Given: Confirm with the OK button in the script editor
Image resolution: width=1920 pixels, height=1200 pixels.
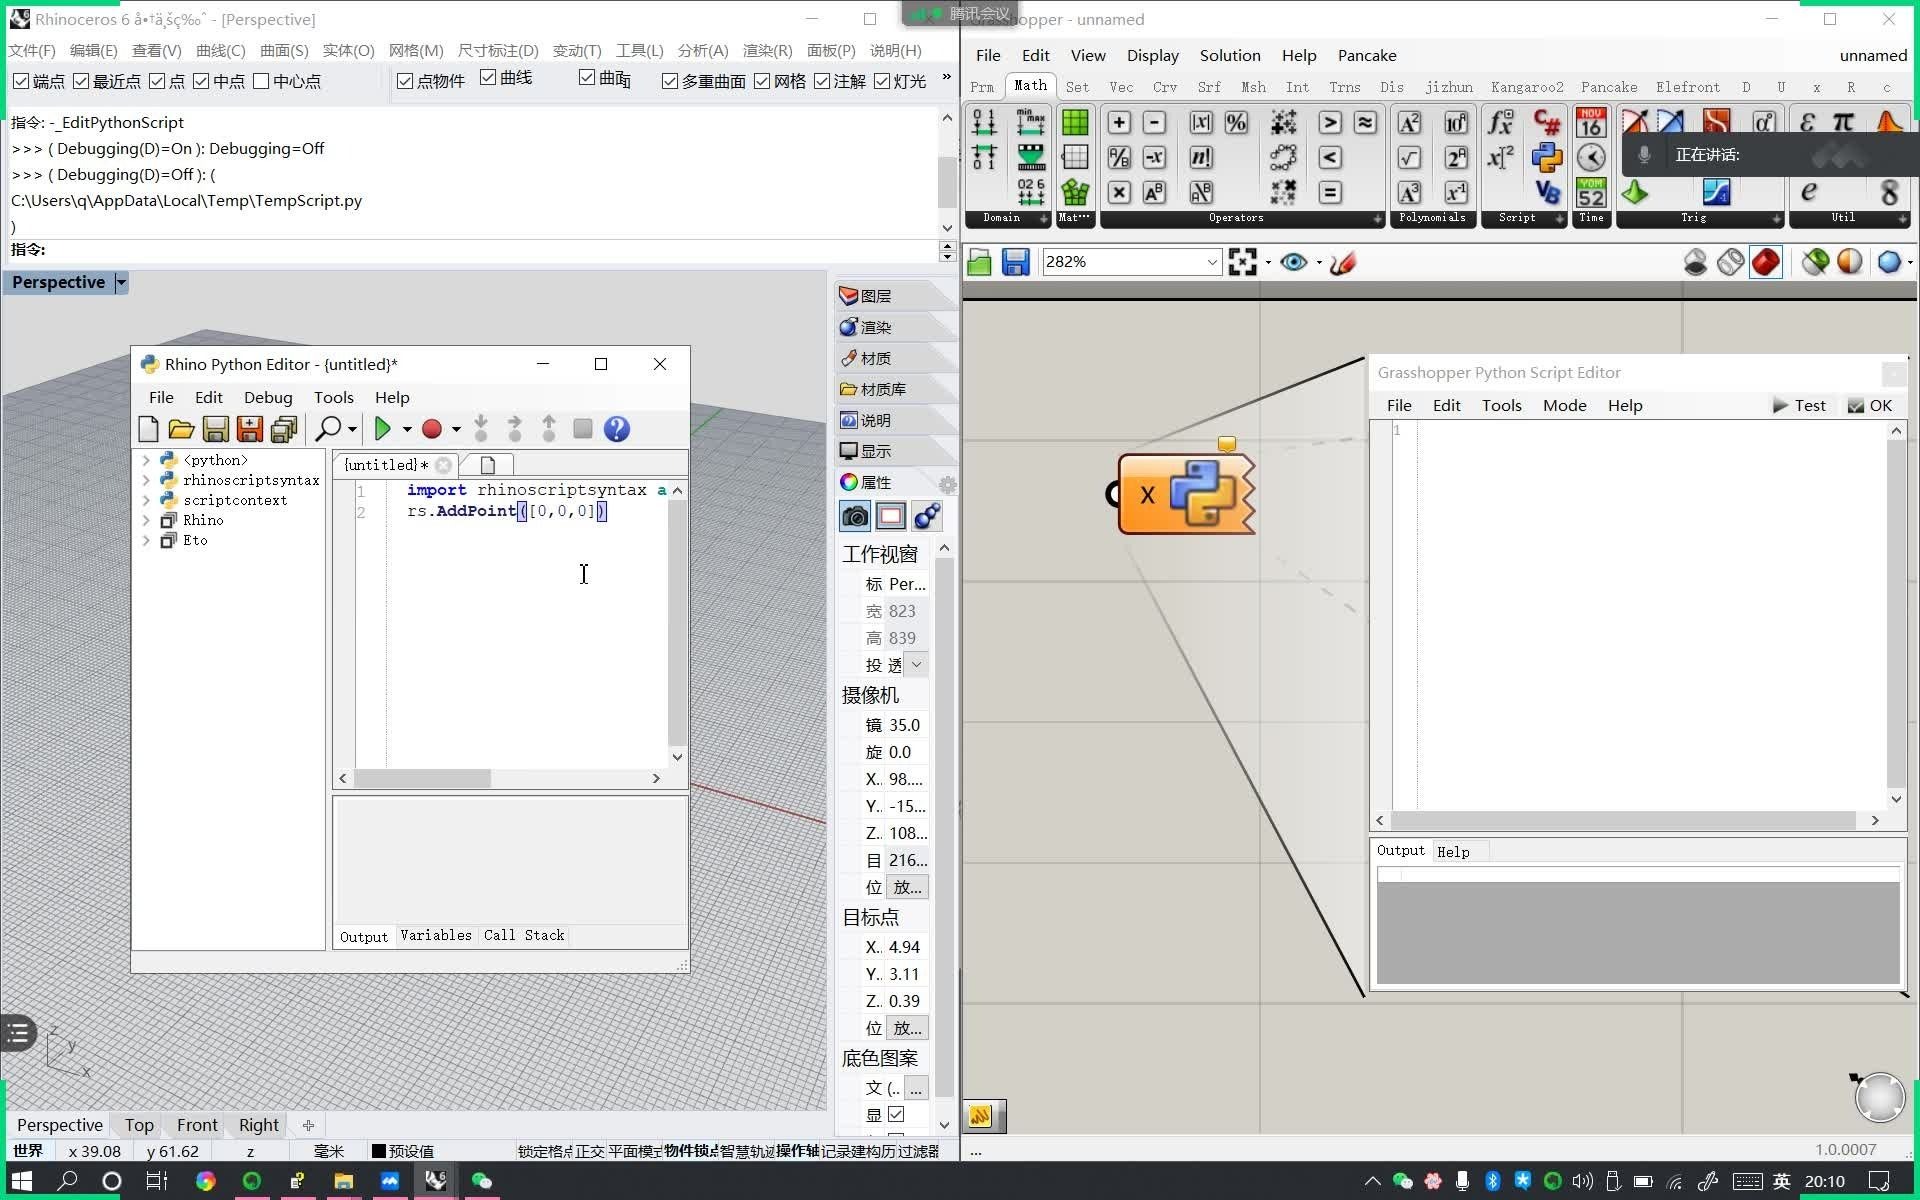Looking at the screenshot, I should (x=1870, y=405).
